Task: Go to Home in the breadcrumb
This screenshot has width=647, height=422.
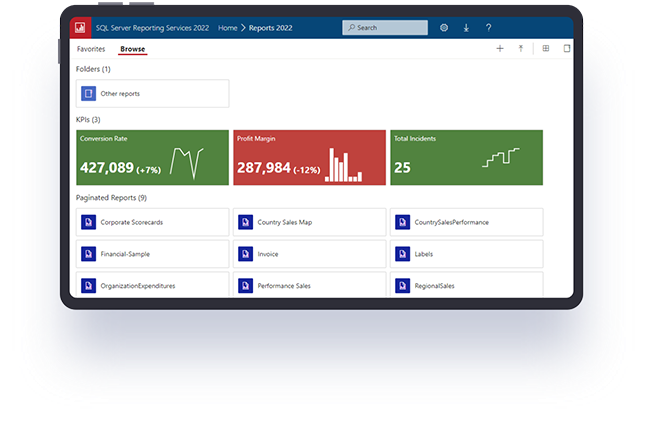Action: [228, 28]
